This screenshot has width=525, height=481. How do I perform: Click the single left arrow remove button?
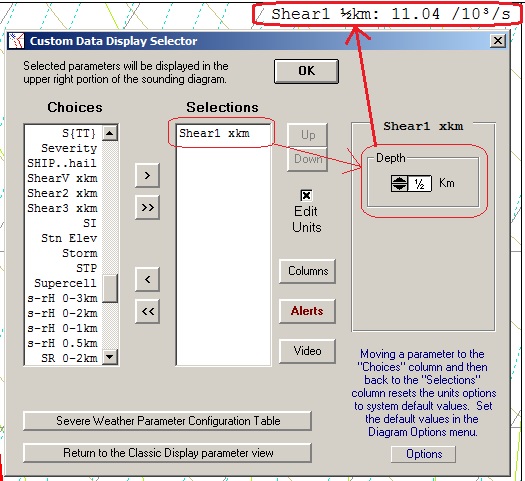(x=147, y=279)
